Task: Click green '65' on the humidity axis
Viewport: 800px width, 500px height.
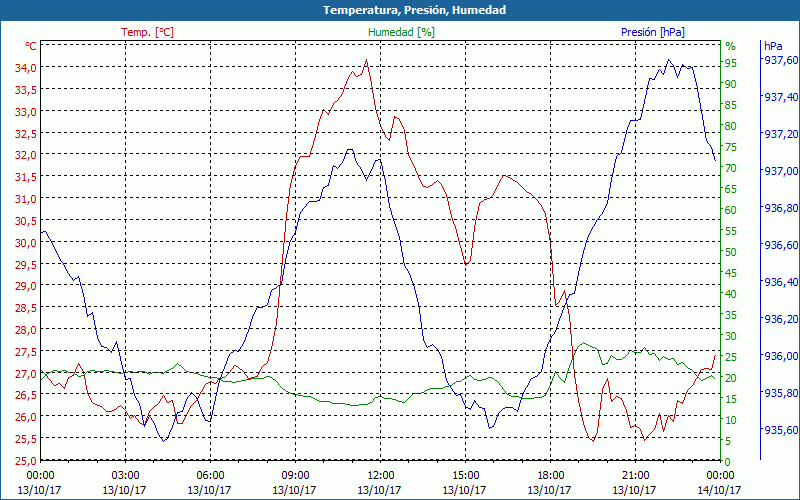Action: click(731, 189)
